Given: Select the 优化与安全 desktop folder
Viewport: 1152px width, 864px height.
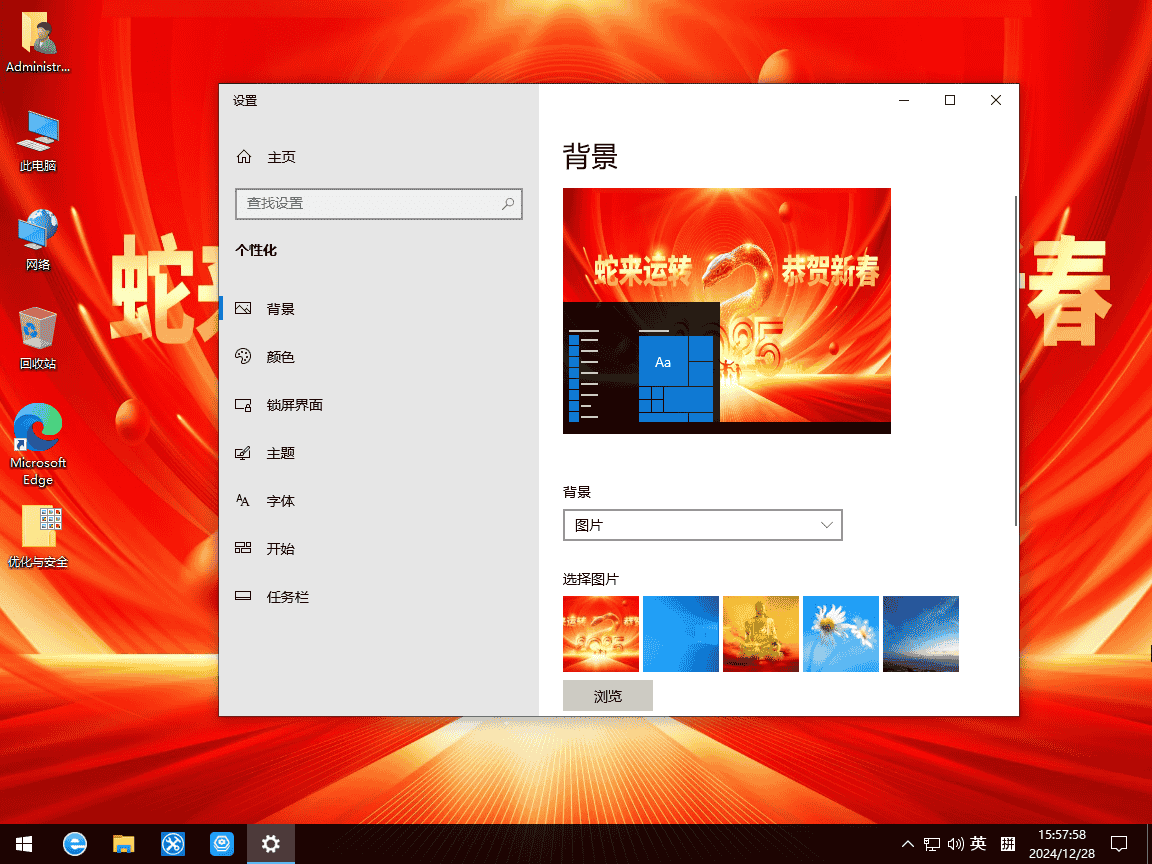Looking at the screenshot, I should pyautogui.click(x=37, y=537).
